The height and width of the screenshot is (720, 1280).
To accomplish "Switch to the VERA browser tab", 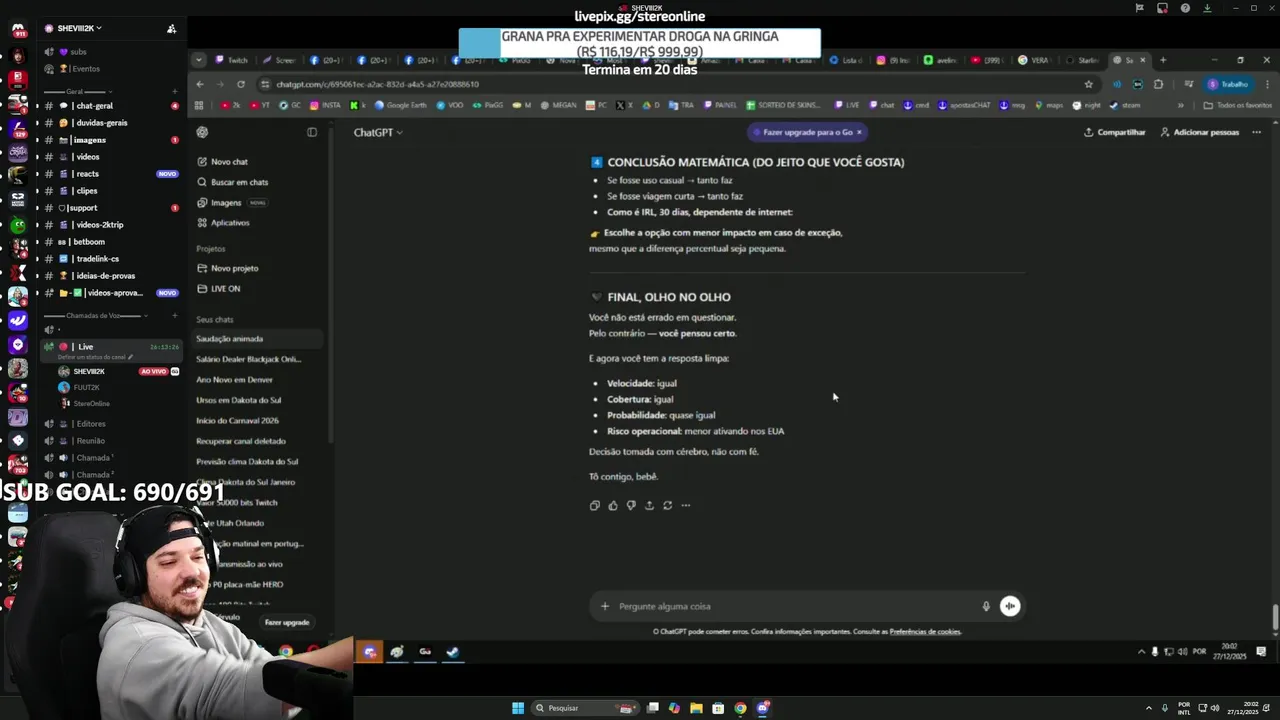I will point(1035,60).
